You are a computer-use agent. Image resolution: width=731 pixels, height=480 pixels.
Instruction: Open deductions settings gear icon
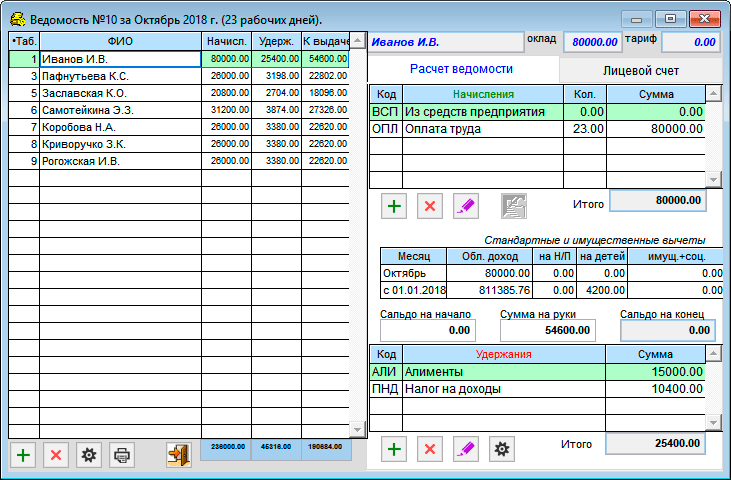pyautogui.click(x=502, y=449)
